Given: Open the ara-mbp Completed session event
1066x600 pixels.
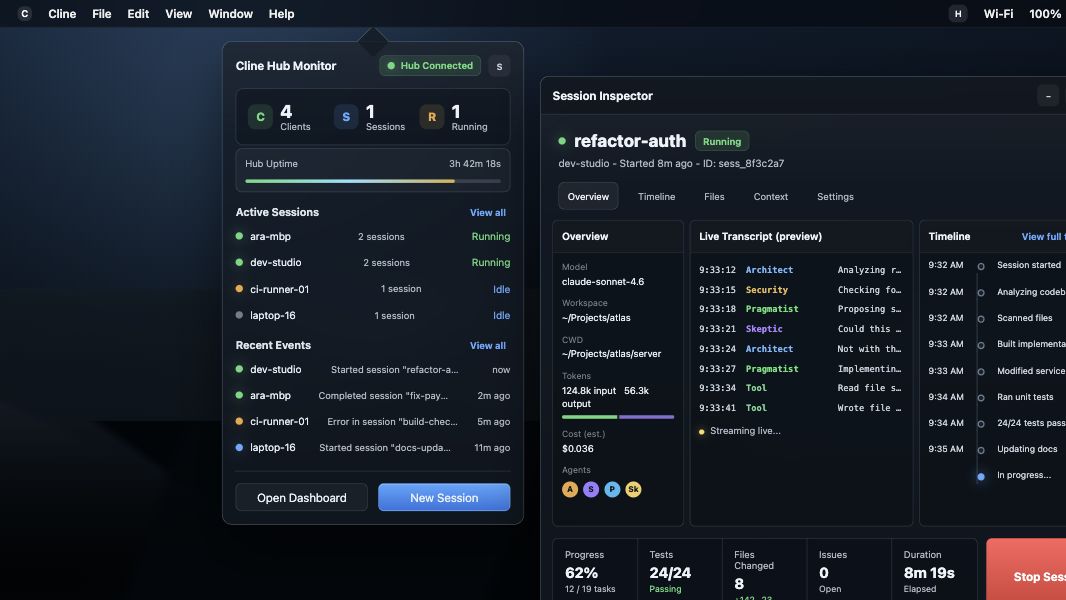Looking at the screenshot, I should pyautogui.click(x=373, y=395).
